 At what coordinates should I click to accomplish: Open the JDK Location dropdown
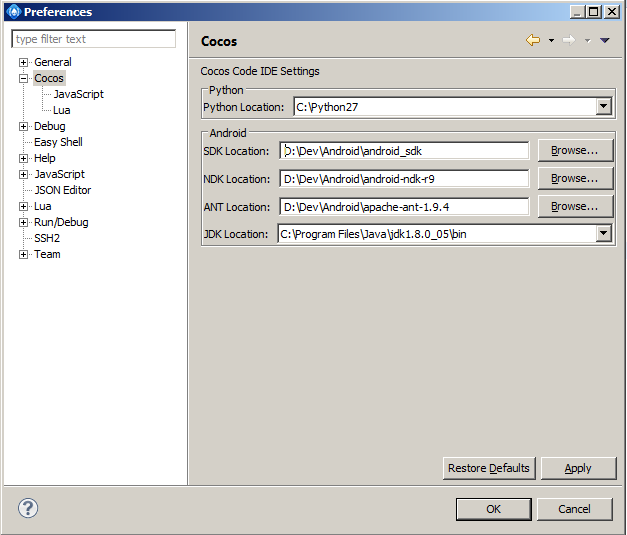tap(603, 234)
